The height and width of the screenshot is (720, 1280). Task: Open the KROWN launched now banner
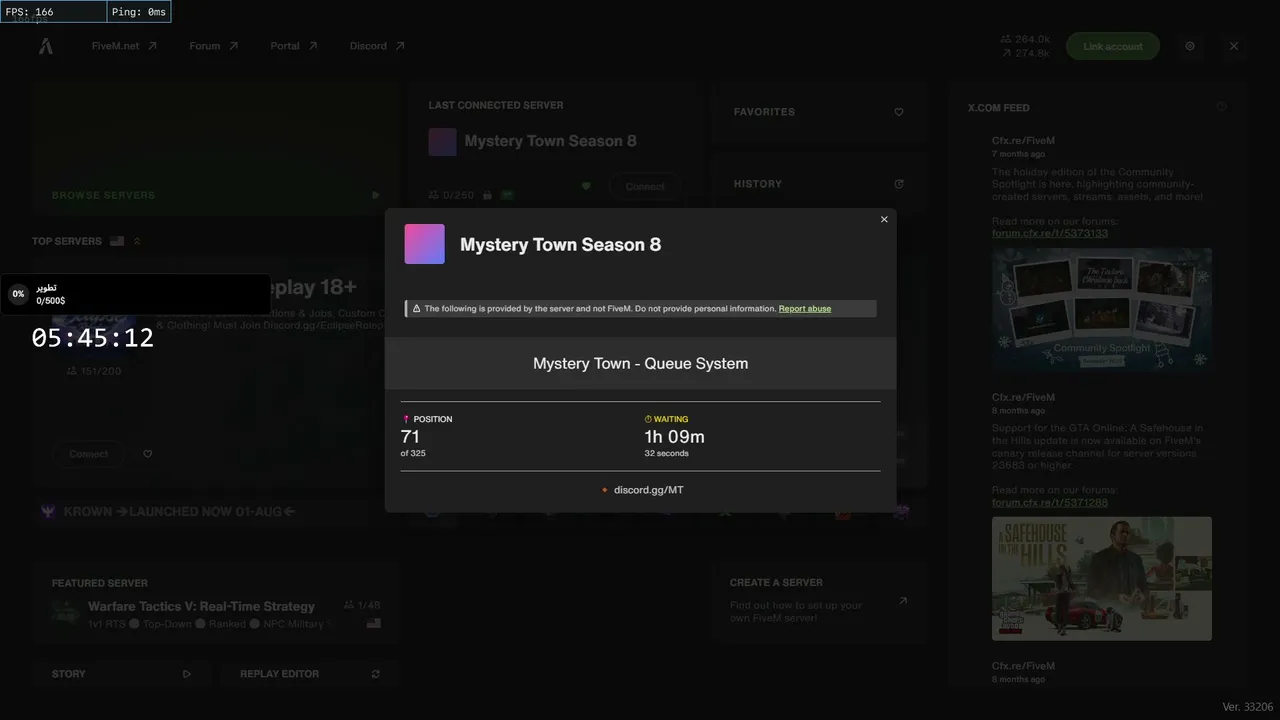(216, 511)
